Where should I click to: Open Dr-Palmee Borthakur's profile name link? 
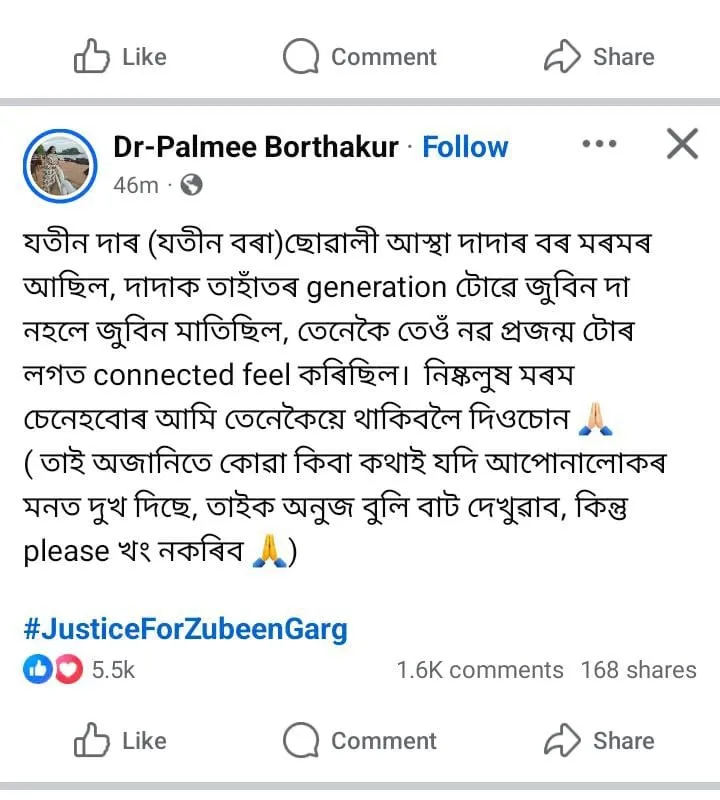254,147
